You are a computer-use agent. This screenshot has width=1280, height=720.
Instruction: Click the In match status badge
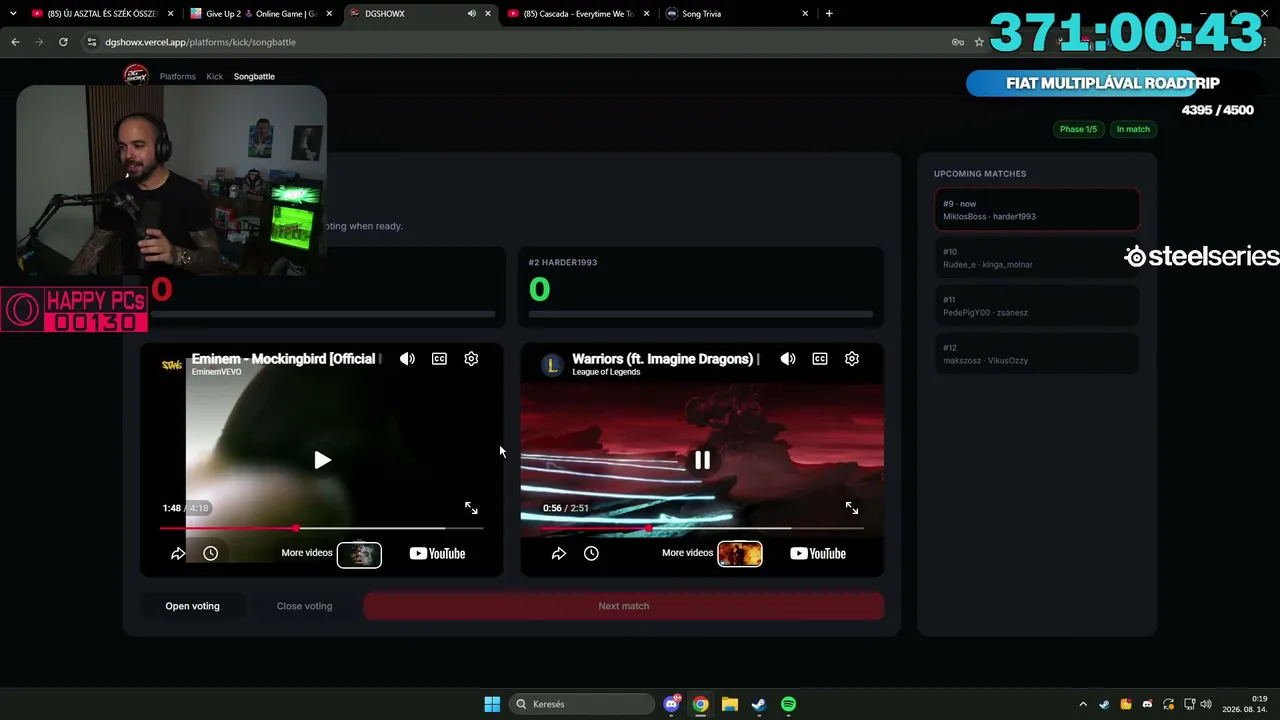coord(1133,129)
